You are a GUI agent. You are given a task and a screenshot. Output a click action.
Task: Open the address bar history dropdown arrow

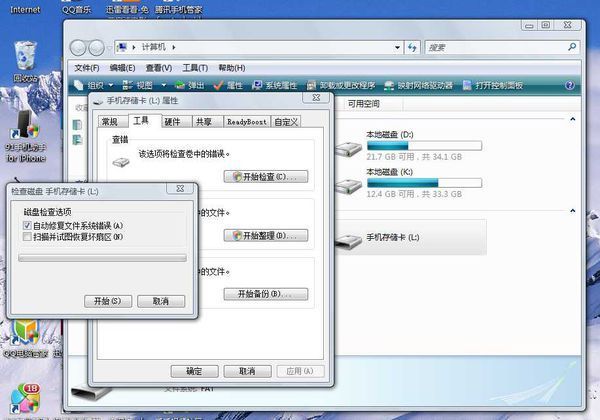click(x=398, y=47)
